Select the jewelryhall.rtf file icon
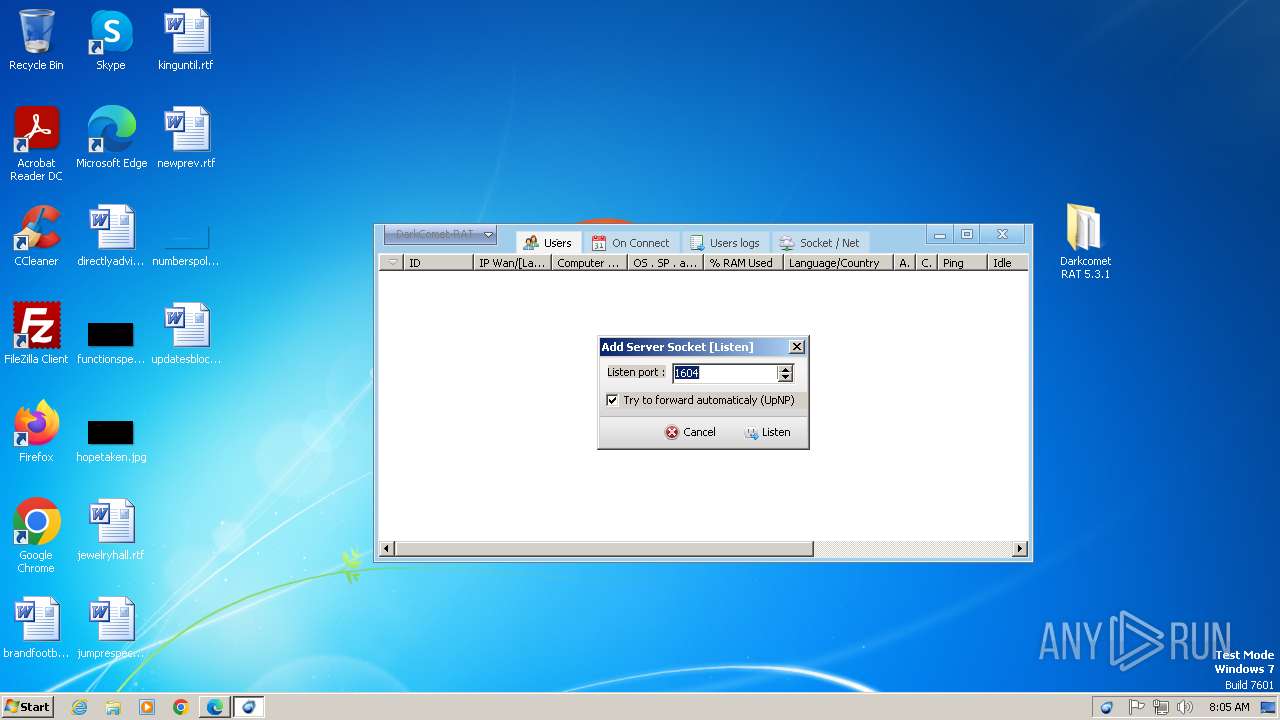This screenshot has width=1280, height=720. (x=111, y=530)
